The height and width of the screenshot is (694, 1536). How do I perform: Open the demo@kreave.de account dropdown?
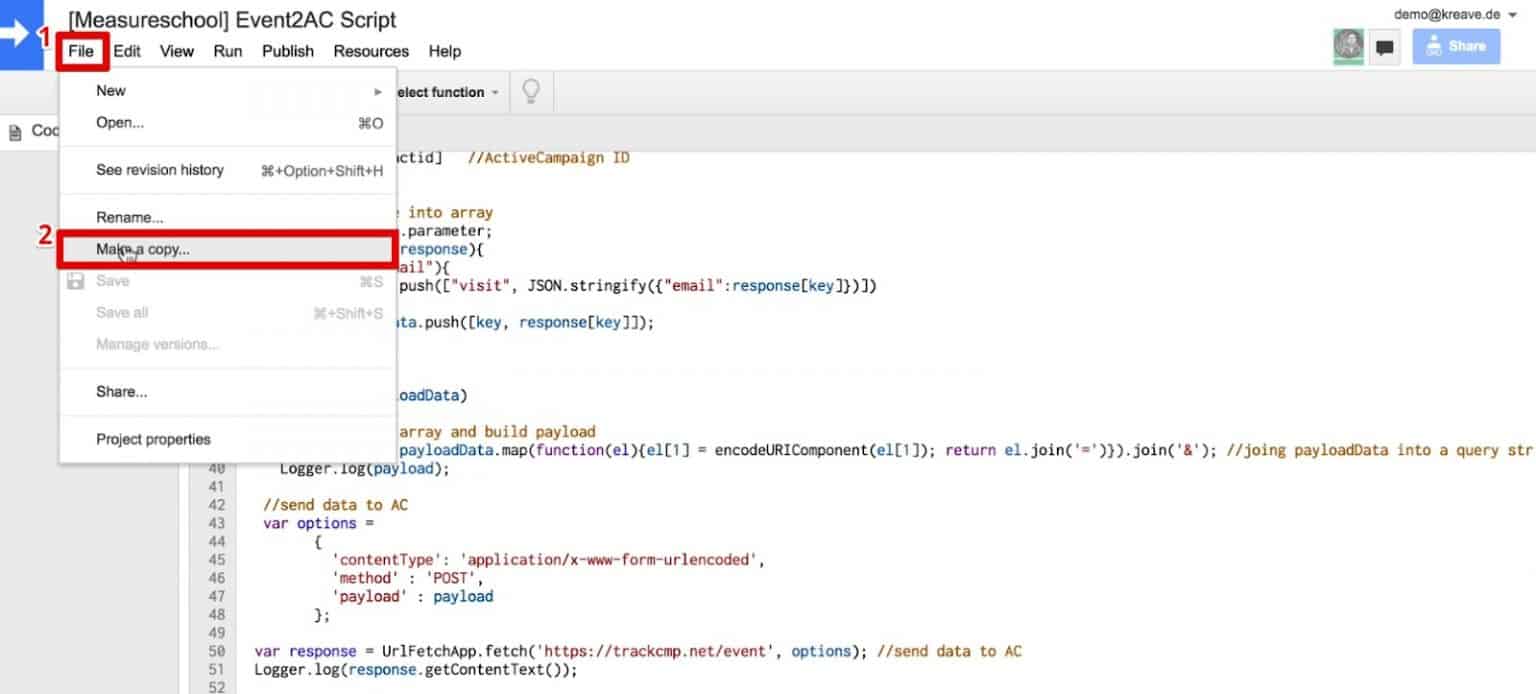point(1447,14)
